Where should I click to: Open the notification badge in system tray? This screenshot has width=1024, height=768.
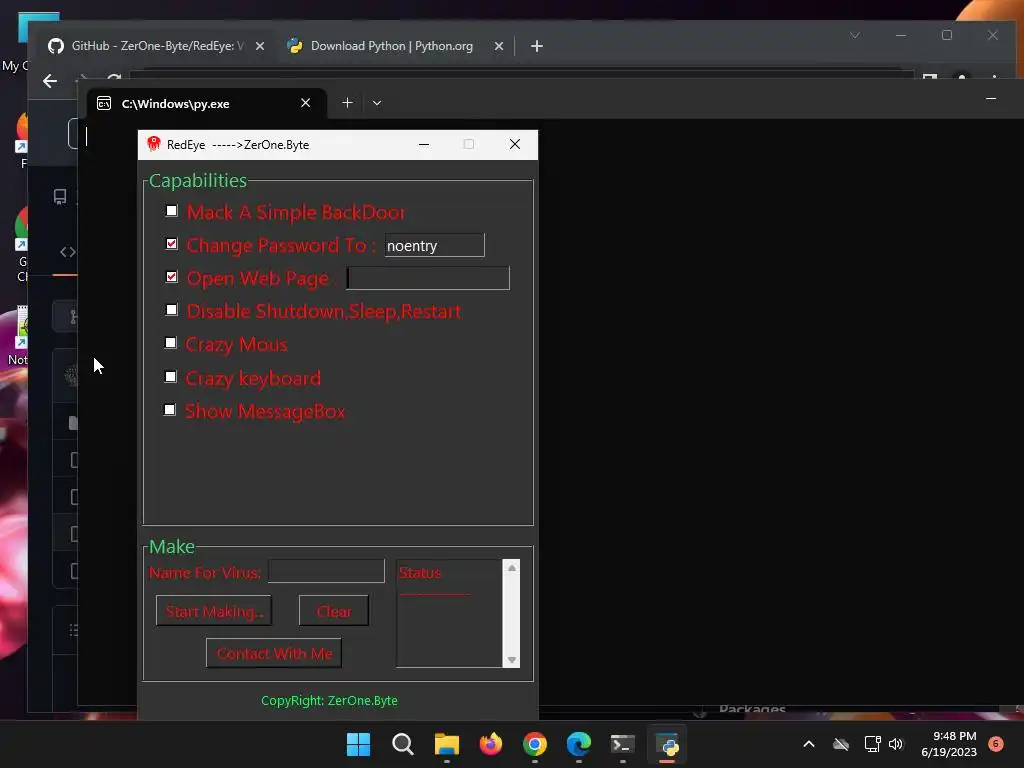tap(996, 743)
